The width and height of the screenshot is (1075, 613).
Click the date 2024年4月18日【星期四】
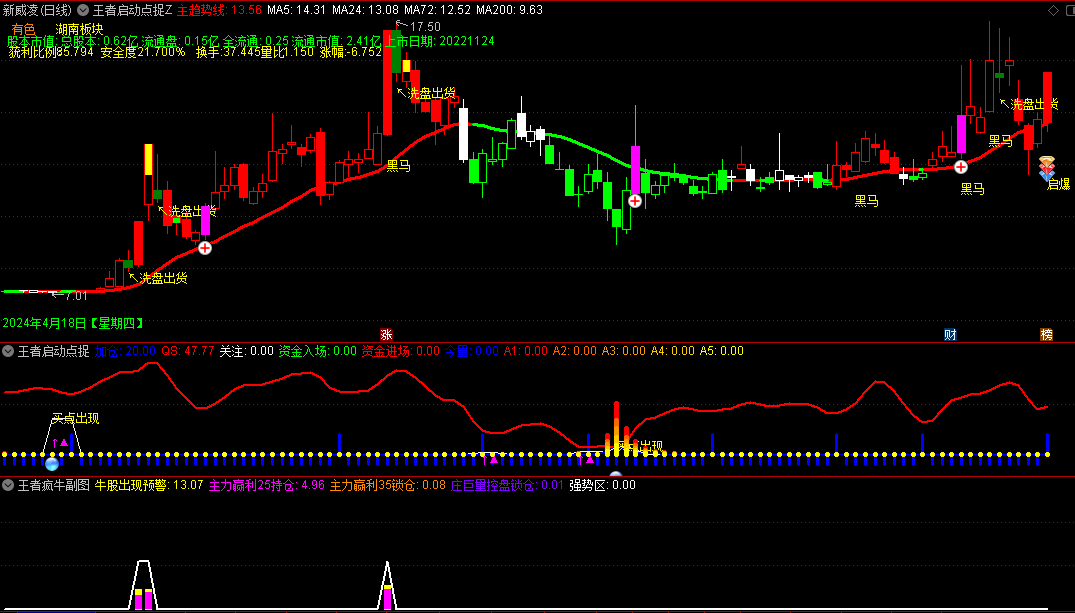coord(73,323)
